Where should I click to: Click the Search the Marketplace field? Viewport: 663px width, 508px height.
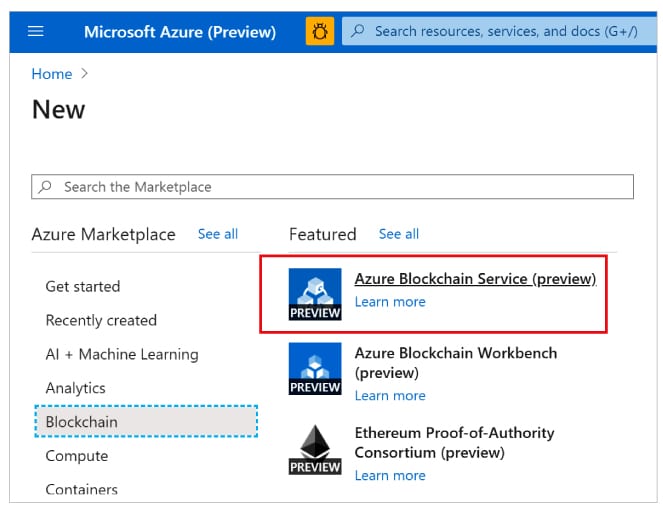click(340, 187)
